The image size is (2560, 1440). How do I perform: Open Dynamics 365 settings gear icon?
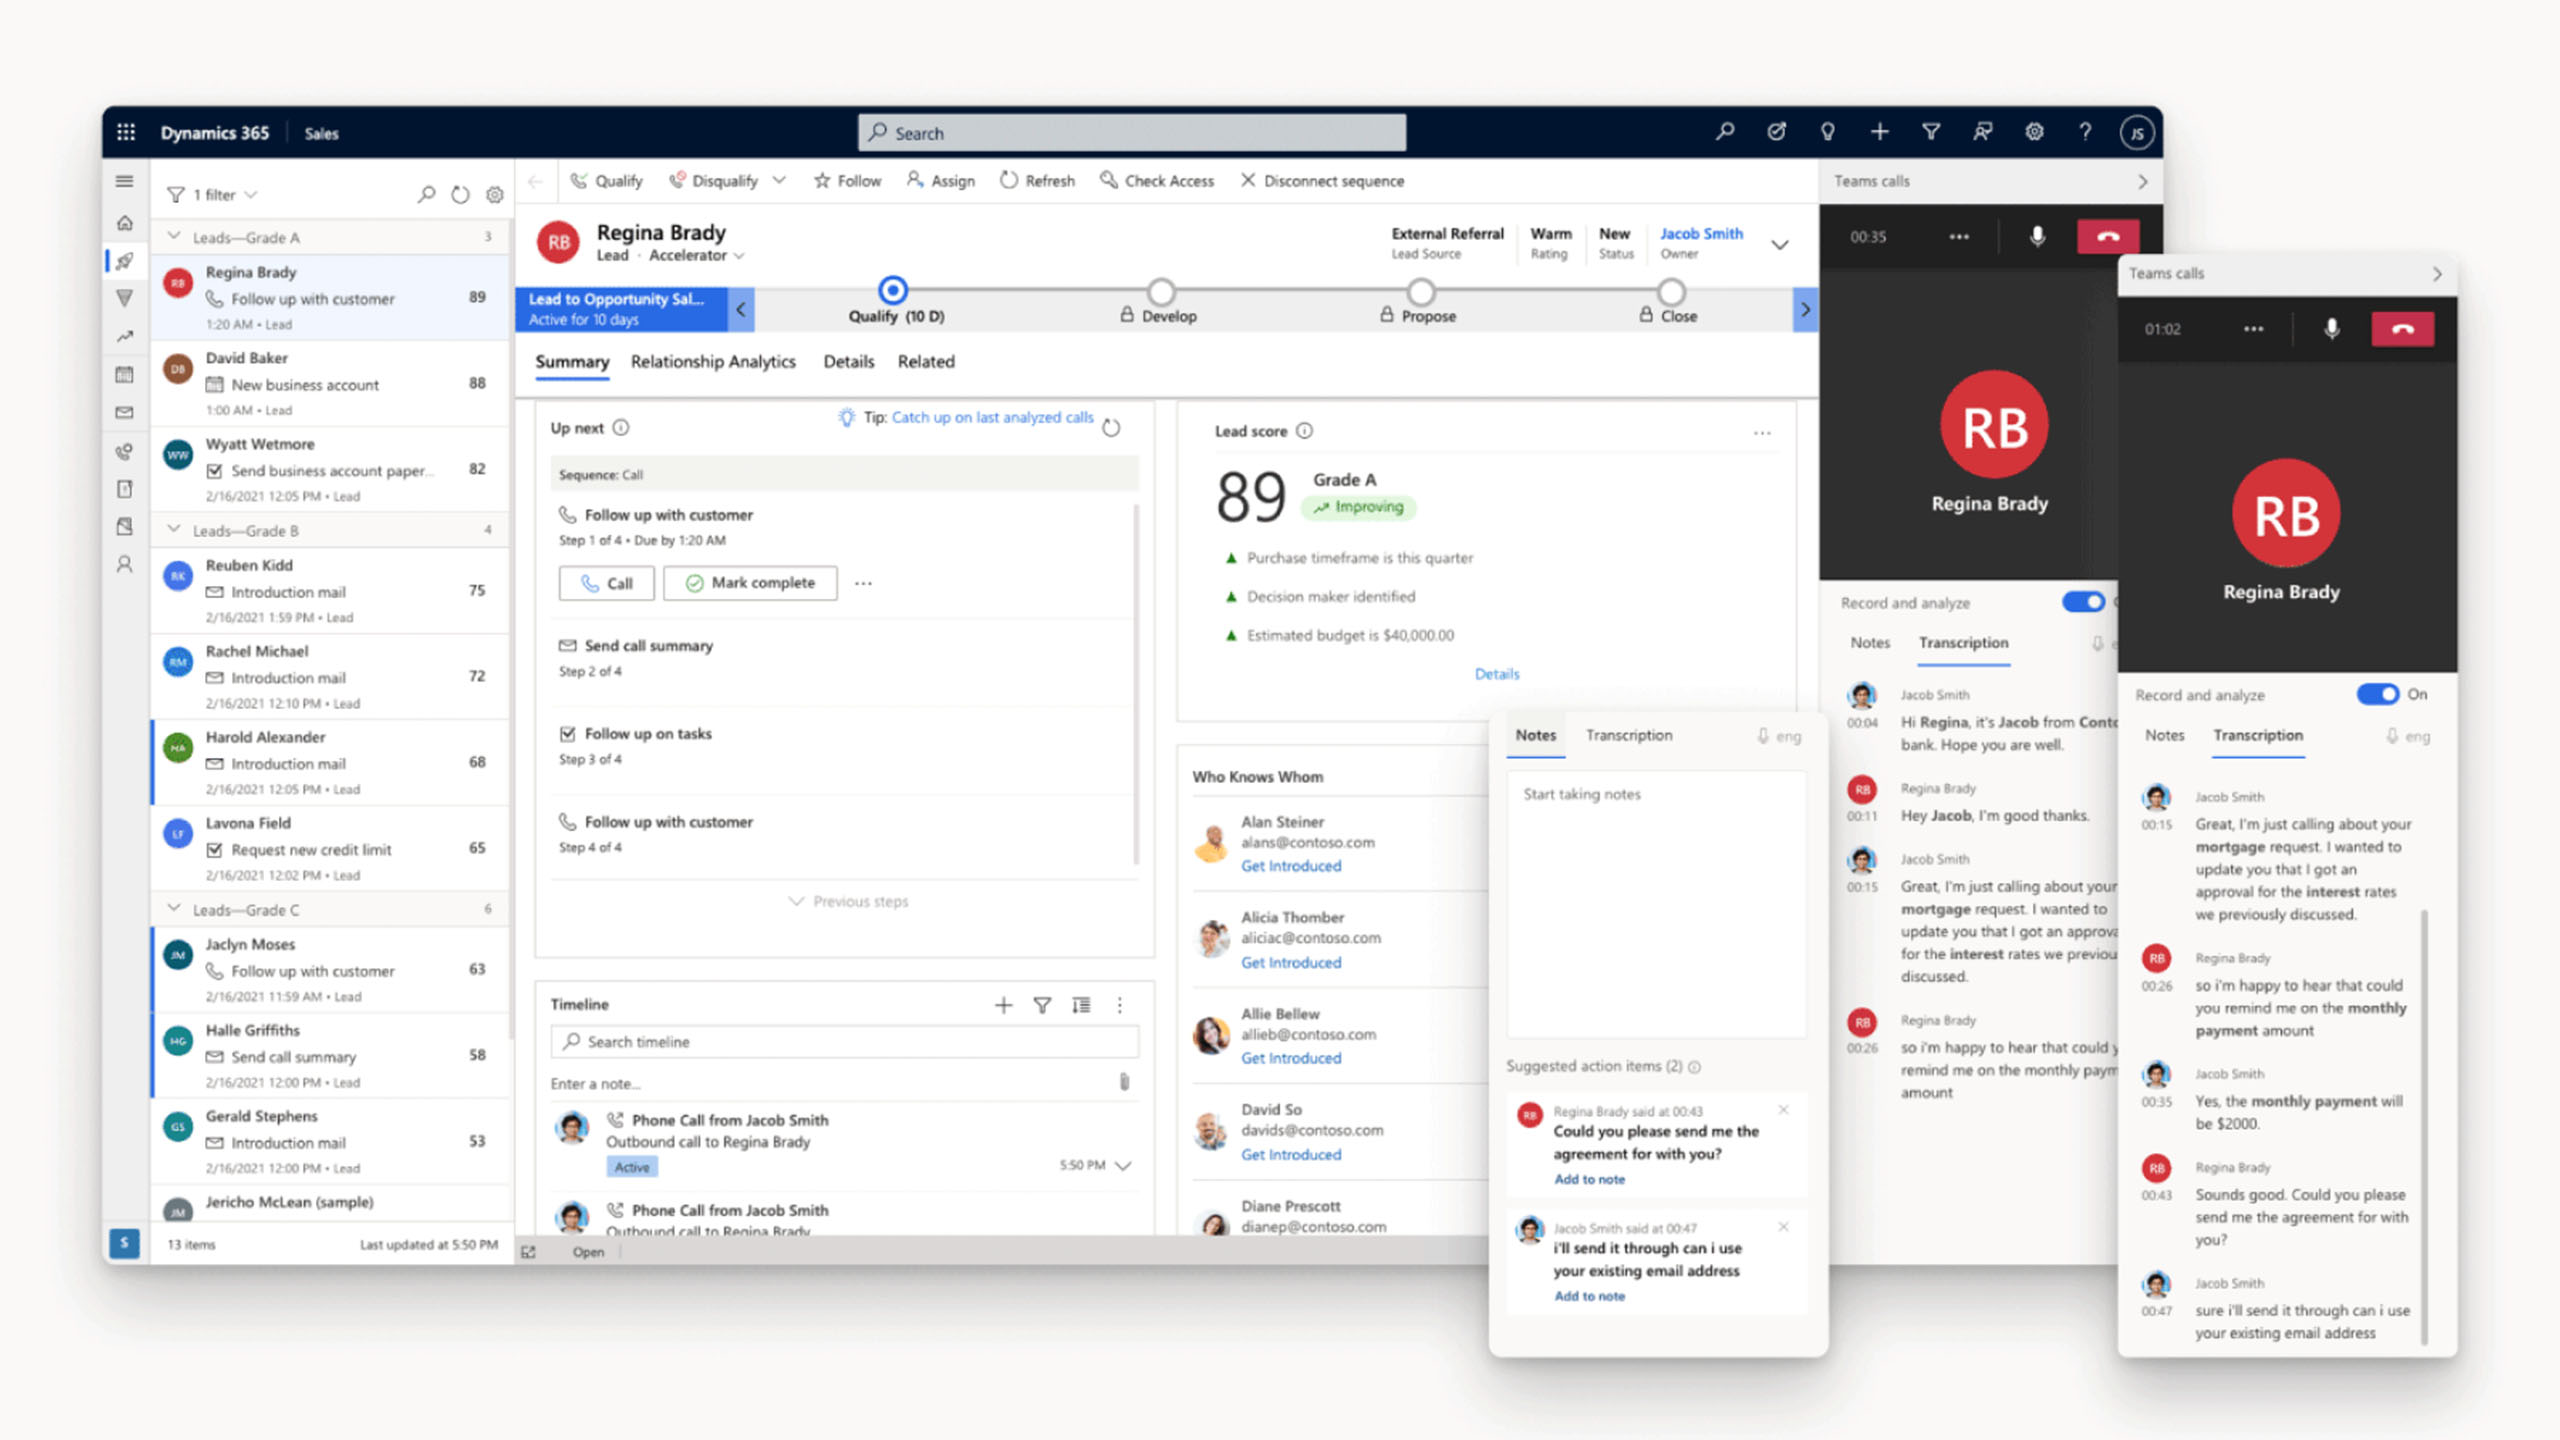coord(2035,131)
